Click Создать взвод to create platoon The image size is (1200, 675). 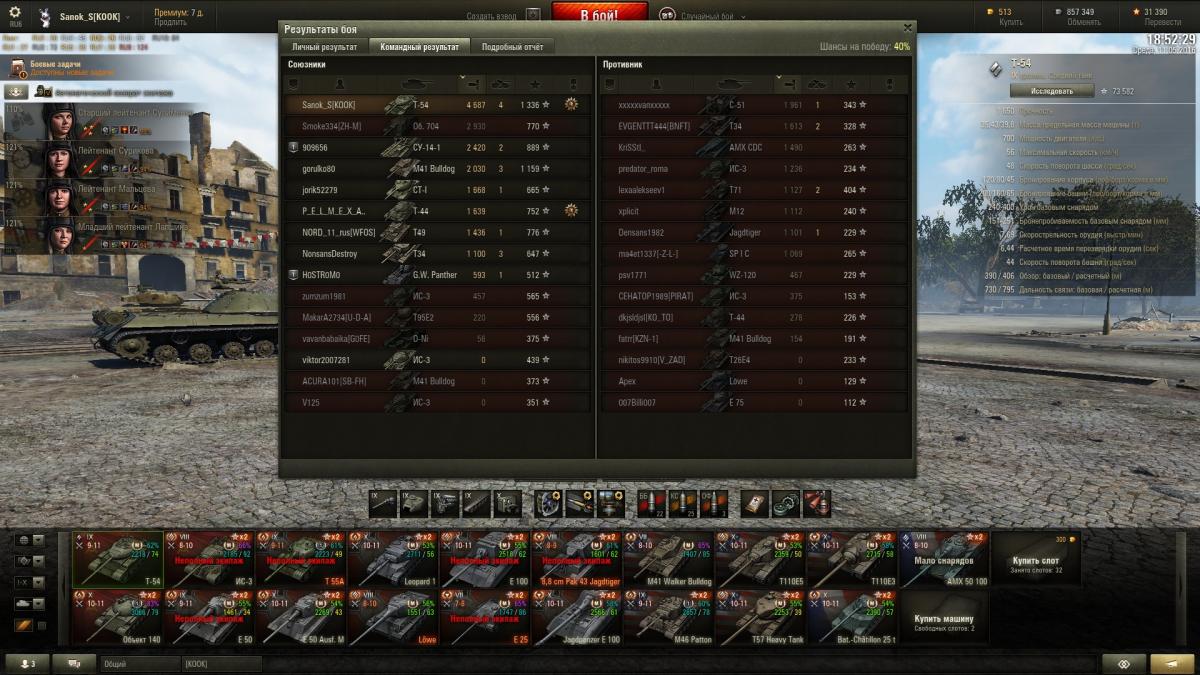point(492,16)
